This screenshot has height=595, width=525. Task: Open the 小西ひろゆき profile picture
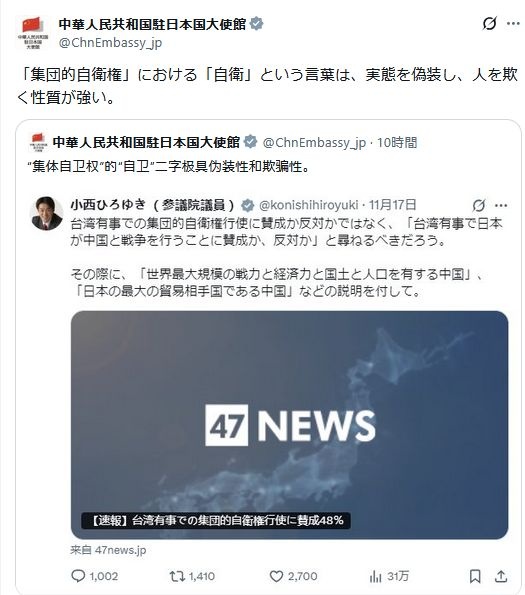click(x=47, y=213)
